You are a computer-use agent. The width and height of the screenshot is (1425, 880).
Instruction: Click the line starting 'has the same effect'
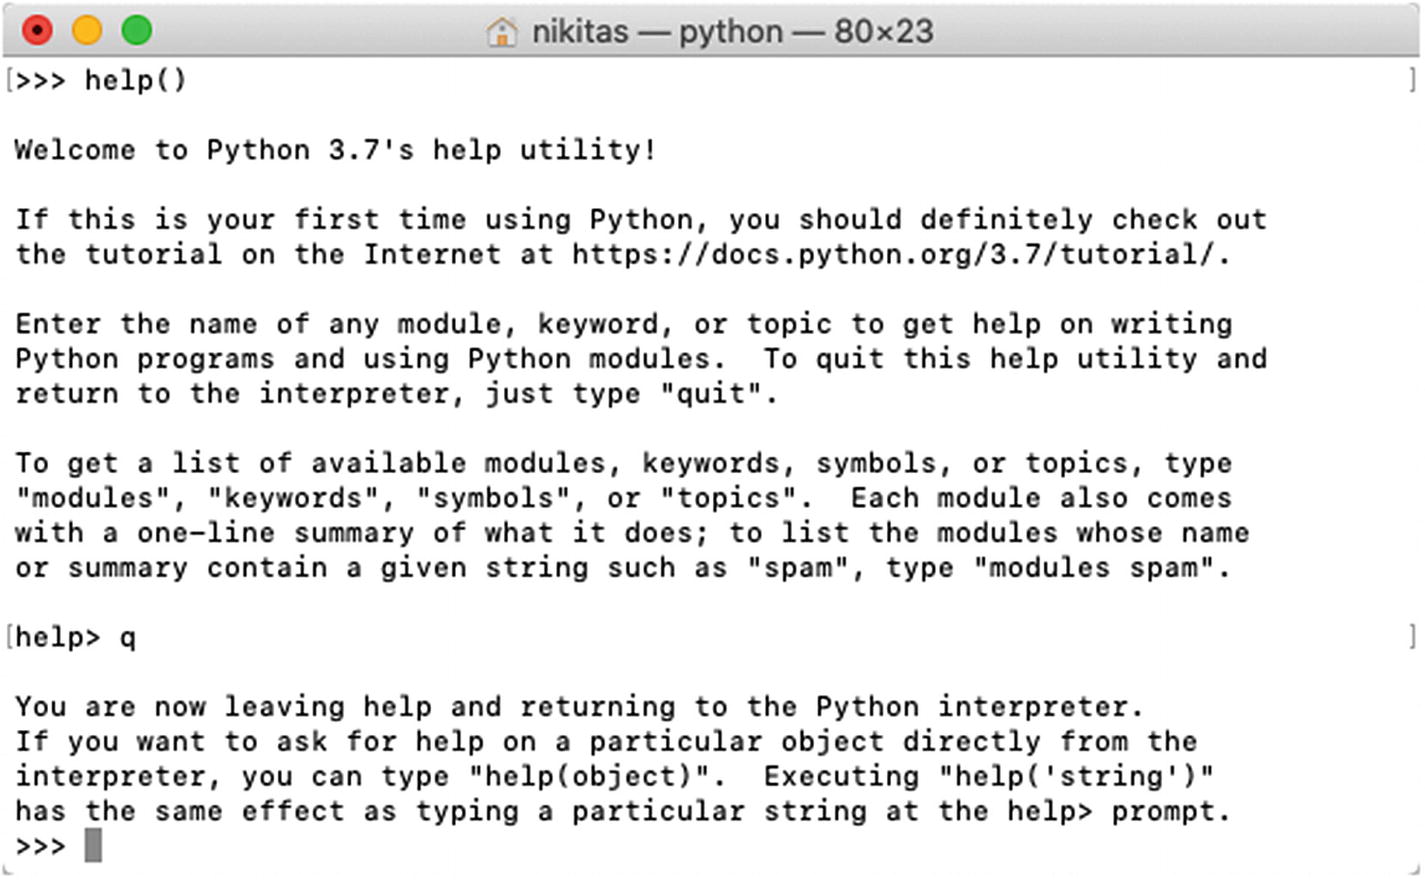pos(623,811)
